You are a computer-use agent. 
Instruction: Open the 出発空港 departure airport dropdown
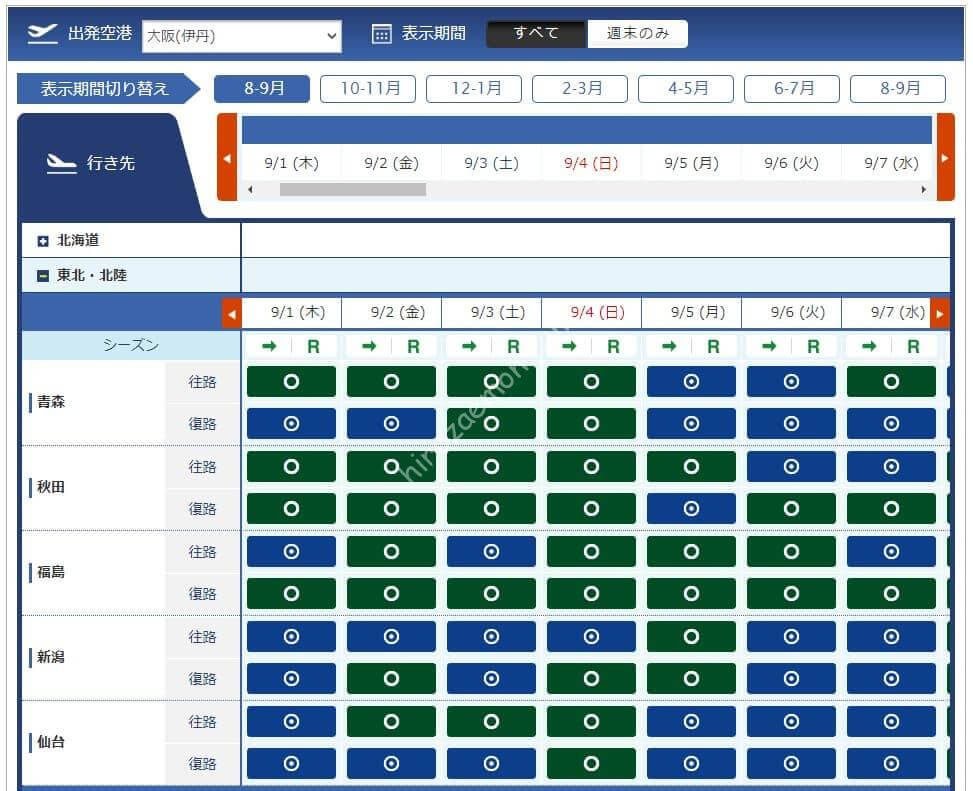coord(241,36)
